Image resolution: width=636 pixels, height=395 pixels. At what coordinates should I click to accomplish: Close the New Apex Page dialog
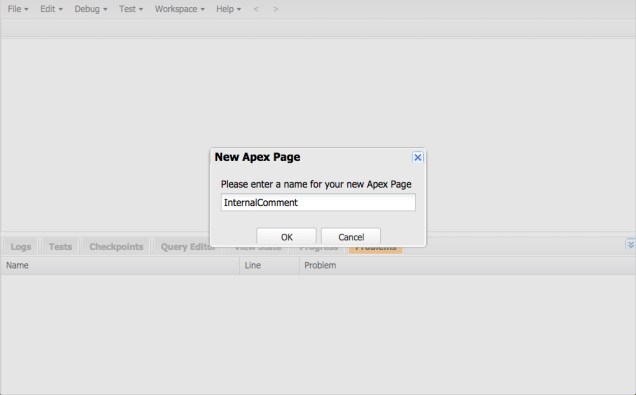(417, 157)
